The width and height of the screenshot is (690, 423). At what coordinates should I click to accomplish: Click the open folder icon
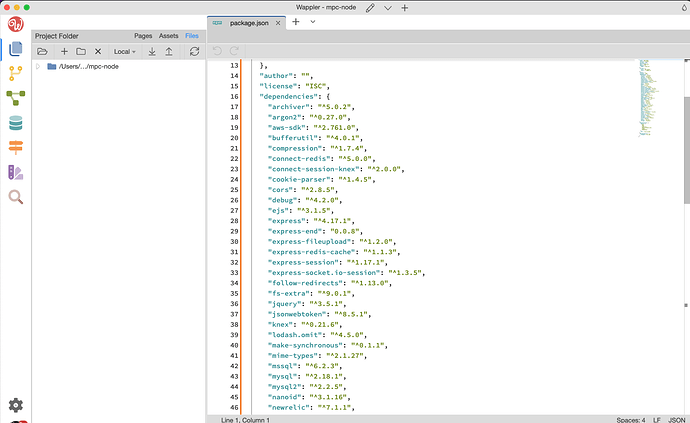coord(43,51)
